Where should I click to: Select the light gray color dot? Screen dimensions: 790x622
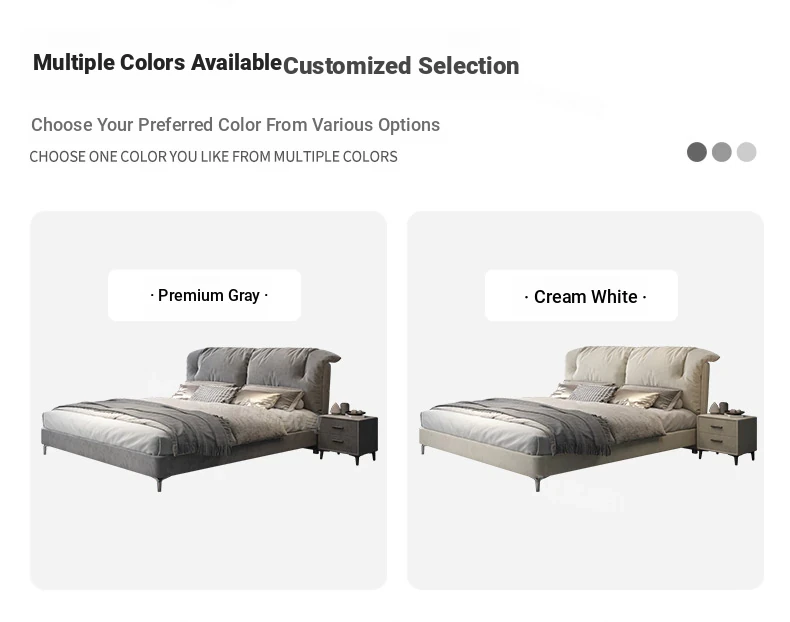[747, 152]
